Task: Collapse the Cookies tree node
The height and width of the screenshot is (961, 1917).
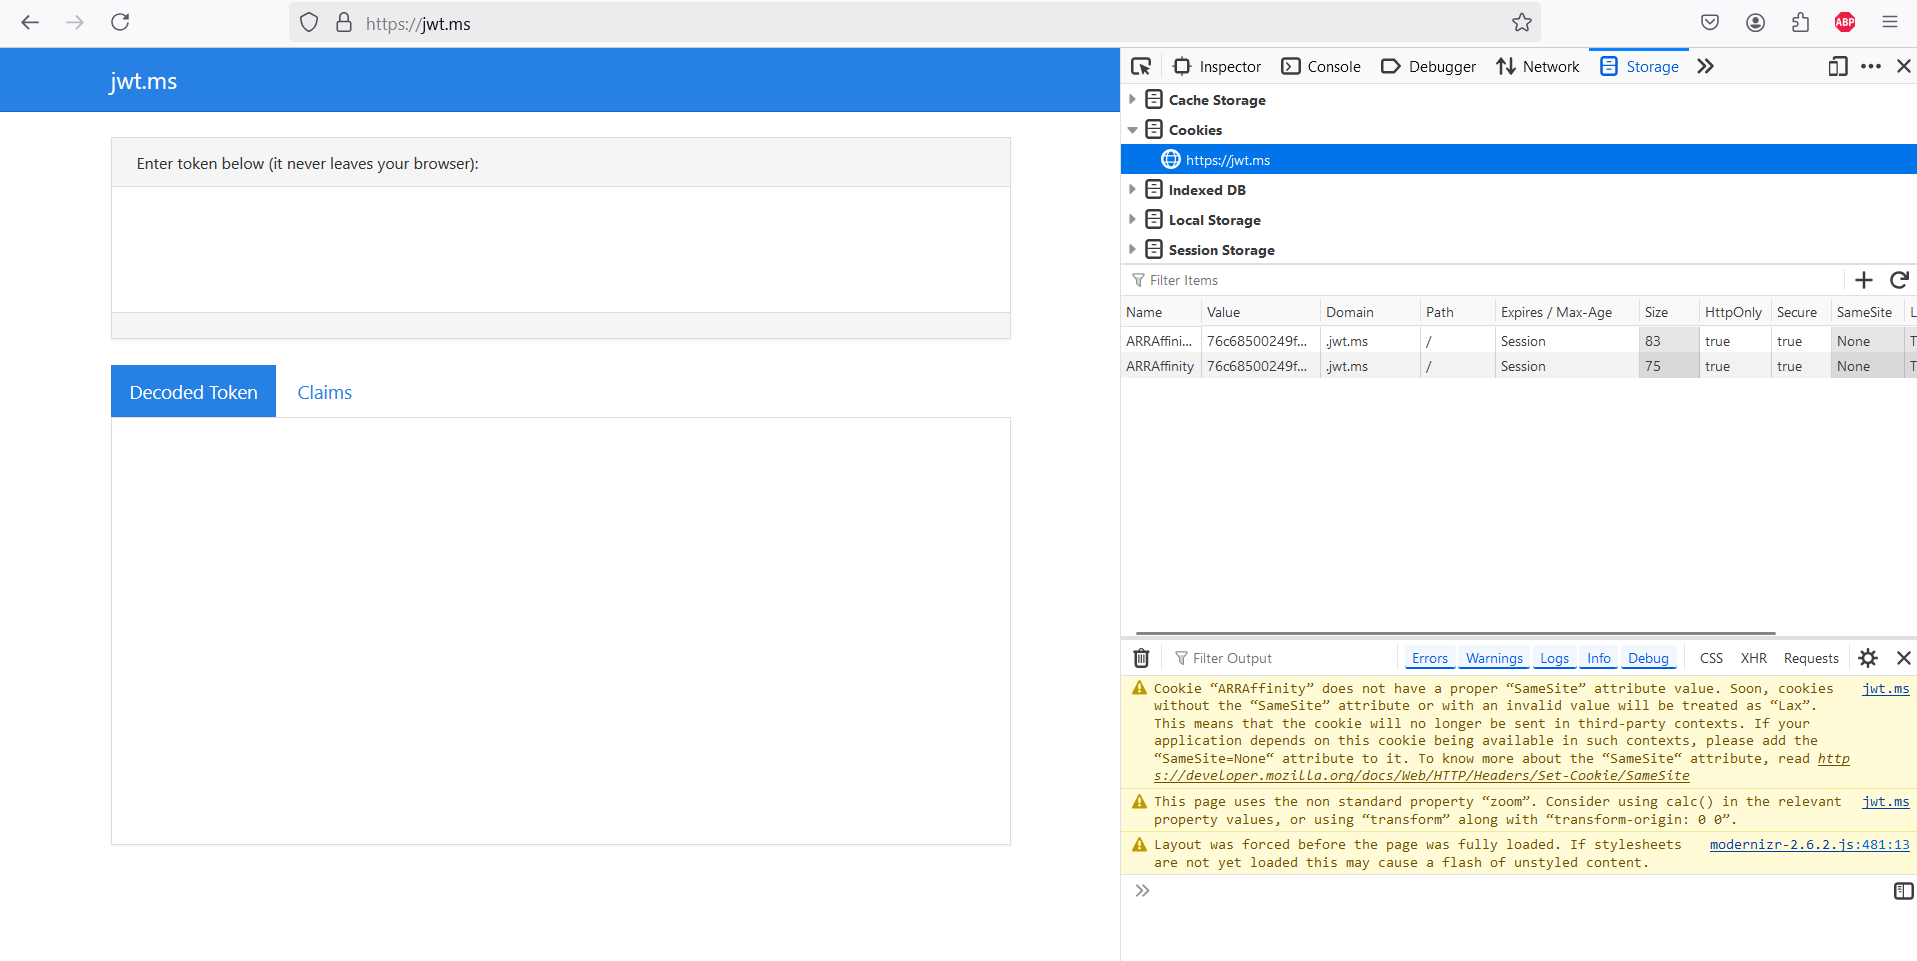Action: [x=1132, y=130]
